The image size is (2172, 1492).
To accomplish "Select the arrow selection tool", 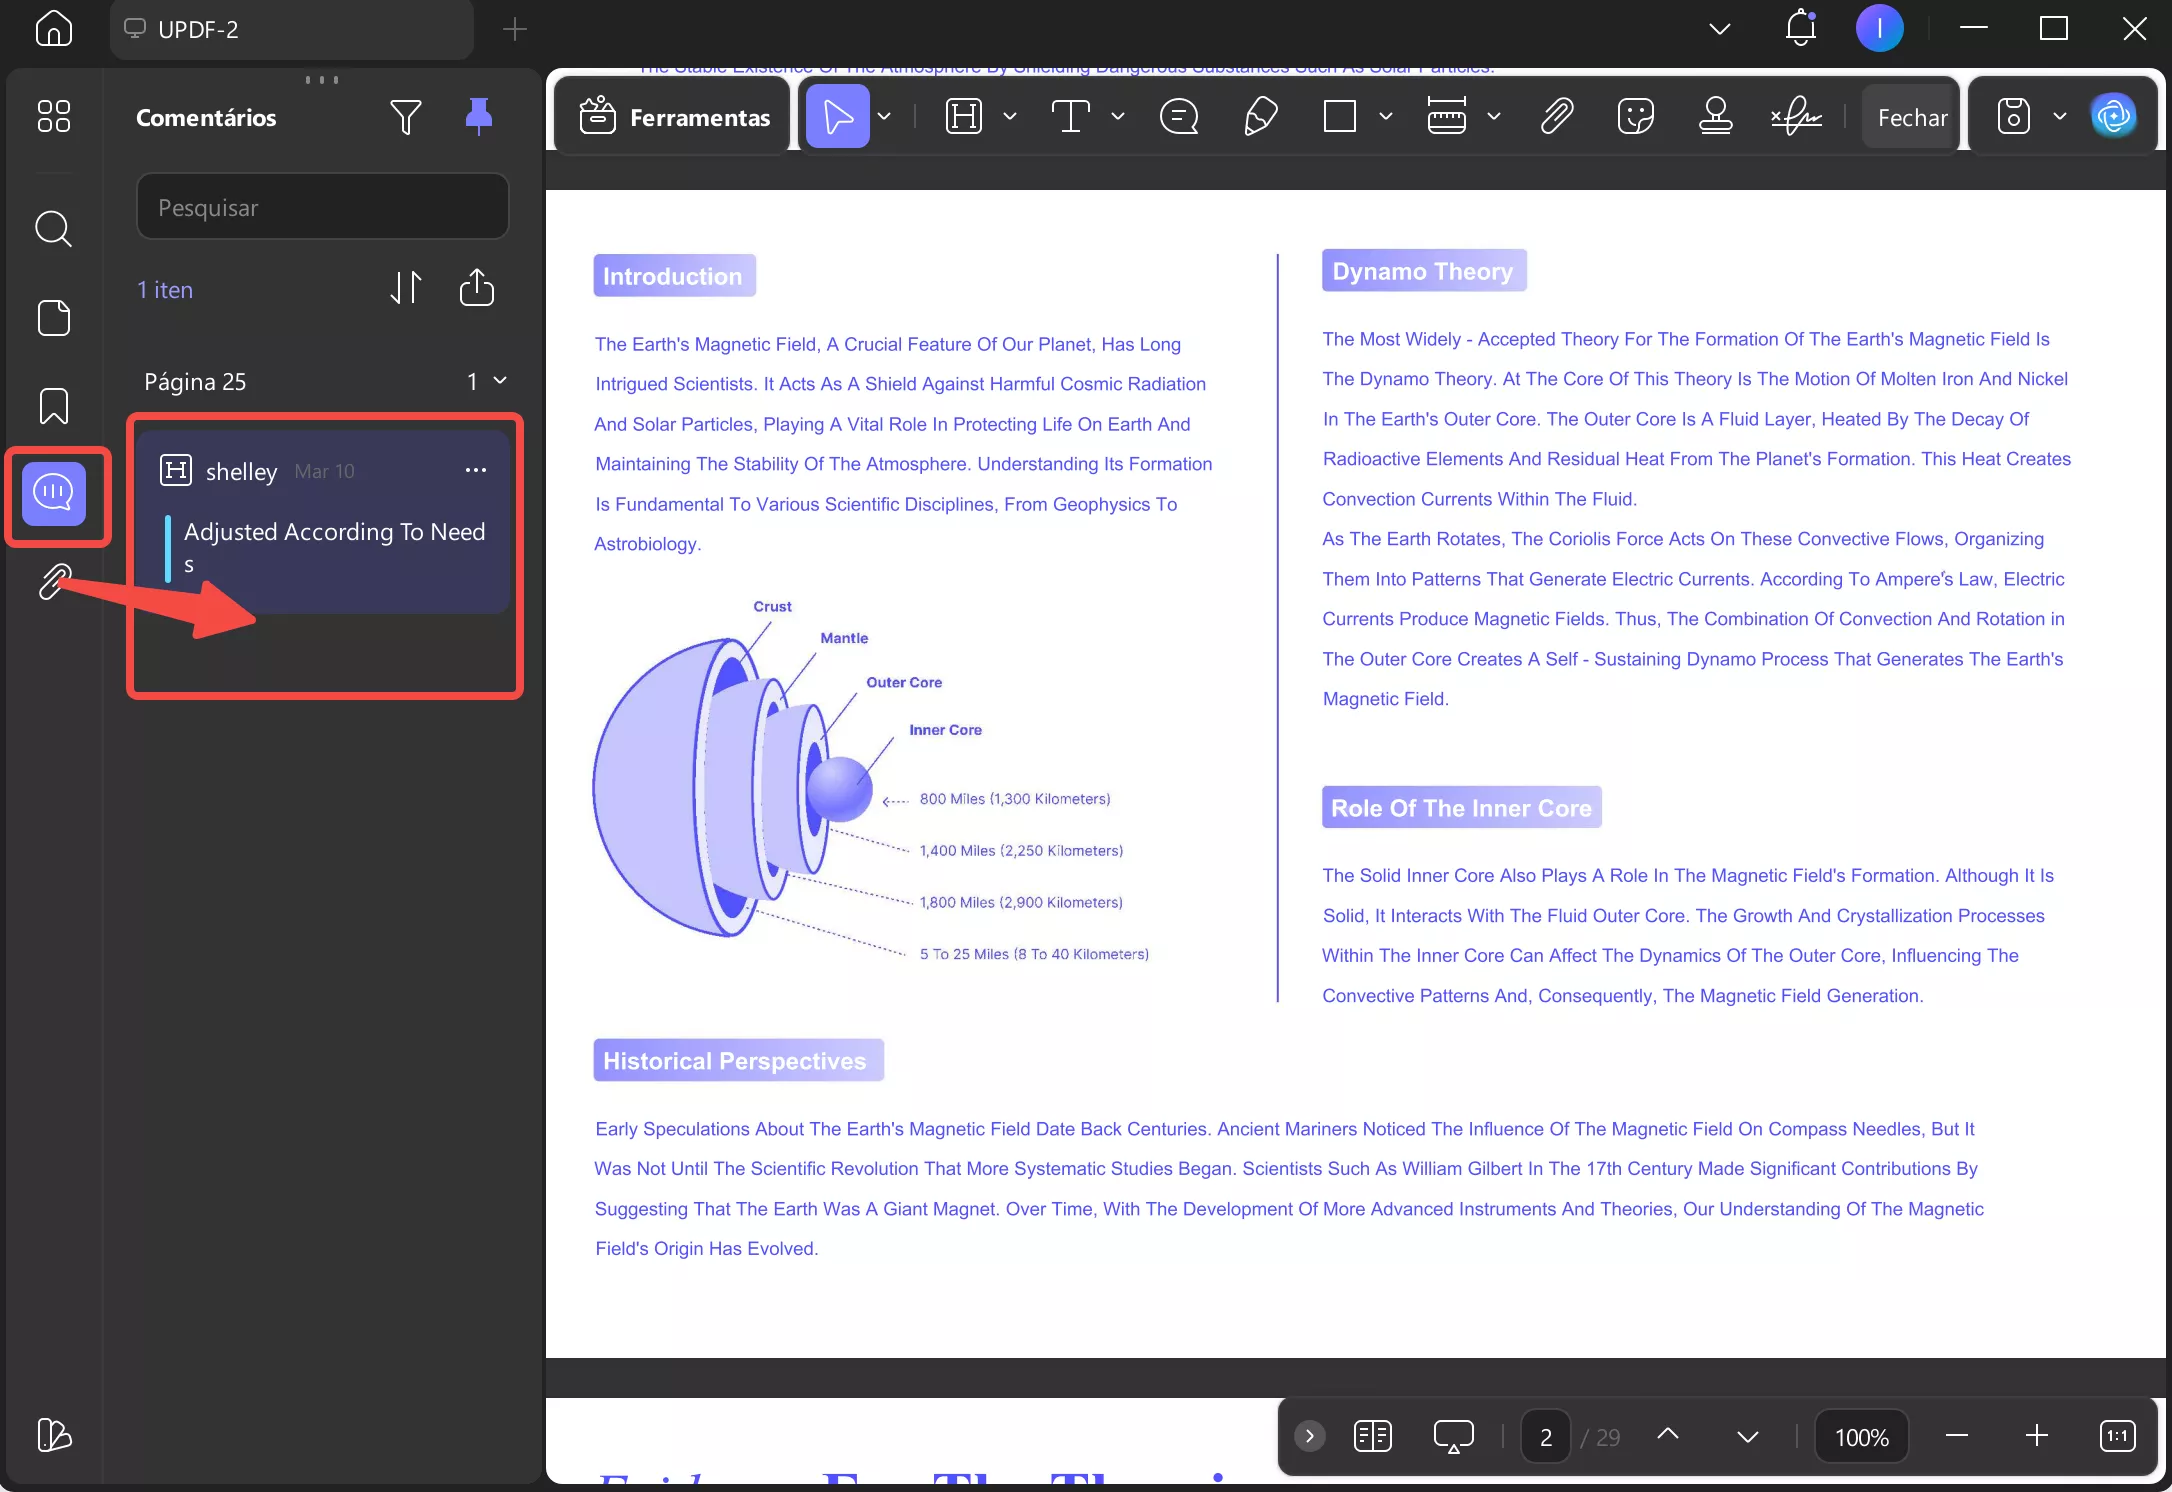I will pyautogui.click(x=840, y=115).
